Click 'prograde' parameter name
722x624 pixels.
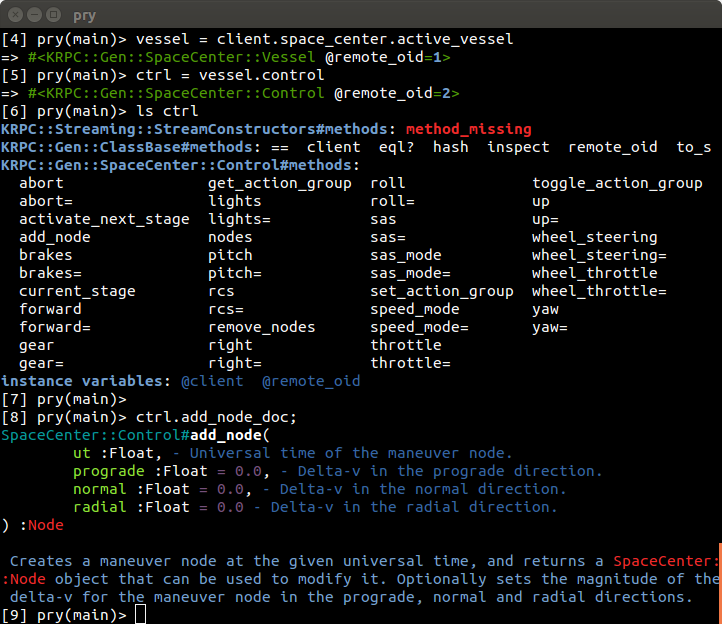click(x=109, y=471)
